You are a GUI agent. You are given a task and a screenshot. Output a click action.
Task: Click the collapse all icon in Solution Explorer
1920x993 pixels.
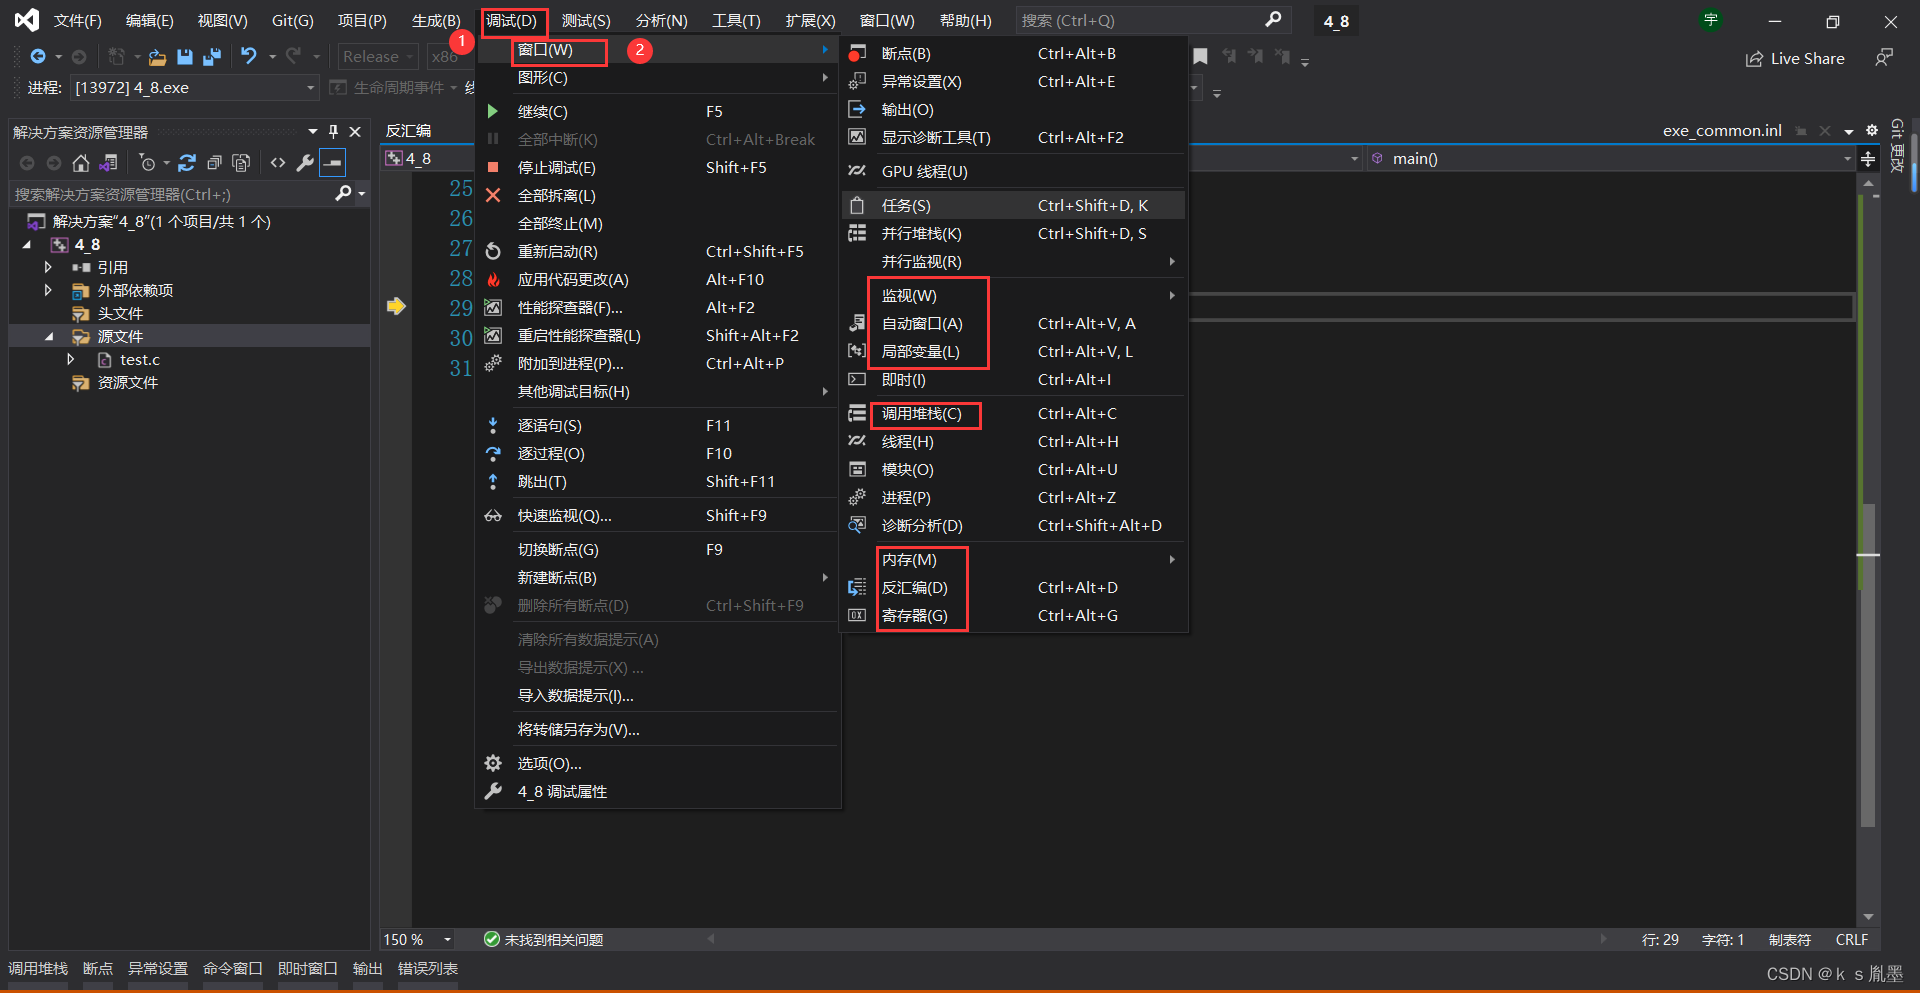pyautogui.click(x=214, y=163)
